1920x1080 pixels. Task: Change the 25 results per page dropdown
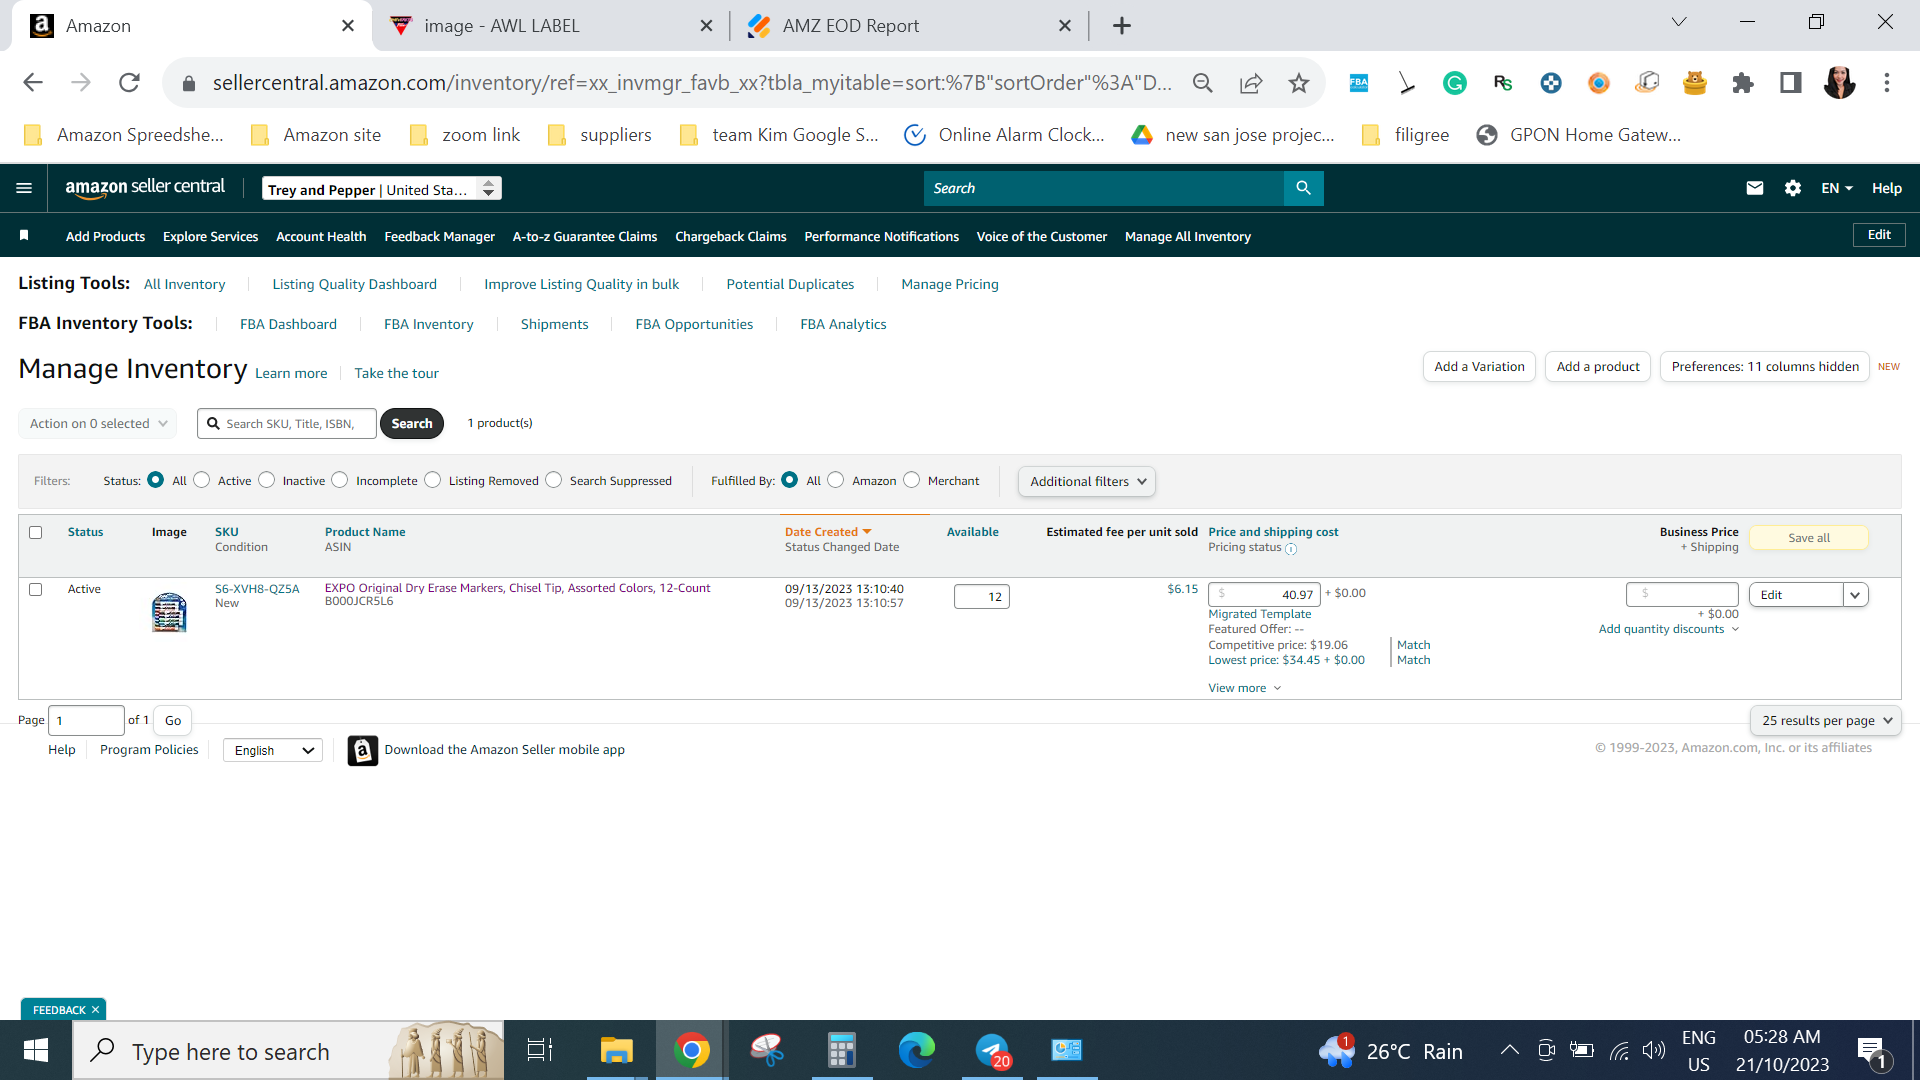pyautogui.click(x=1826, y=721)
